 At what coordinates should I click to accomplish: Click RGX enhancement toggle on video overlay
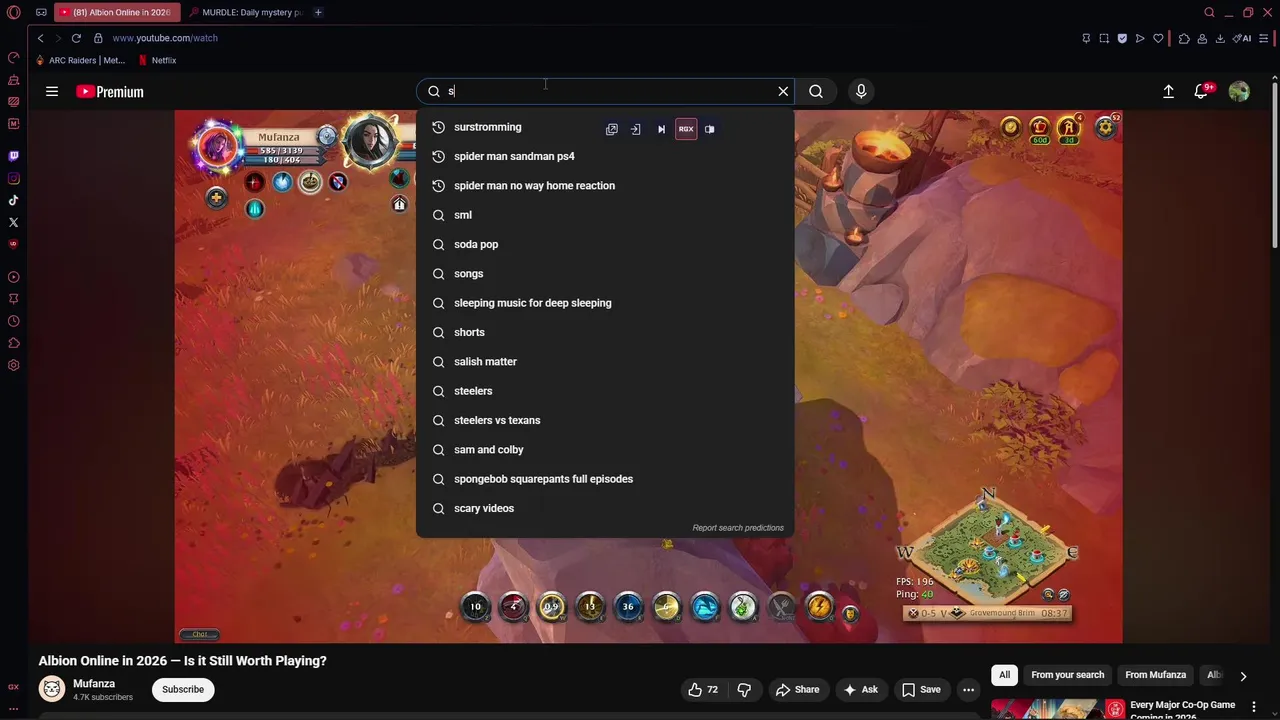[x=686, y=129]
